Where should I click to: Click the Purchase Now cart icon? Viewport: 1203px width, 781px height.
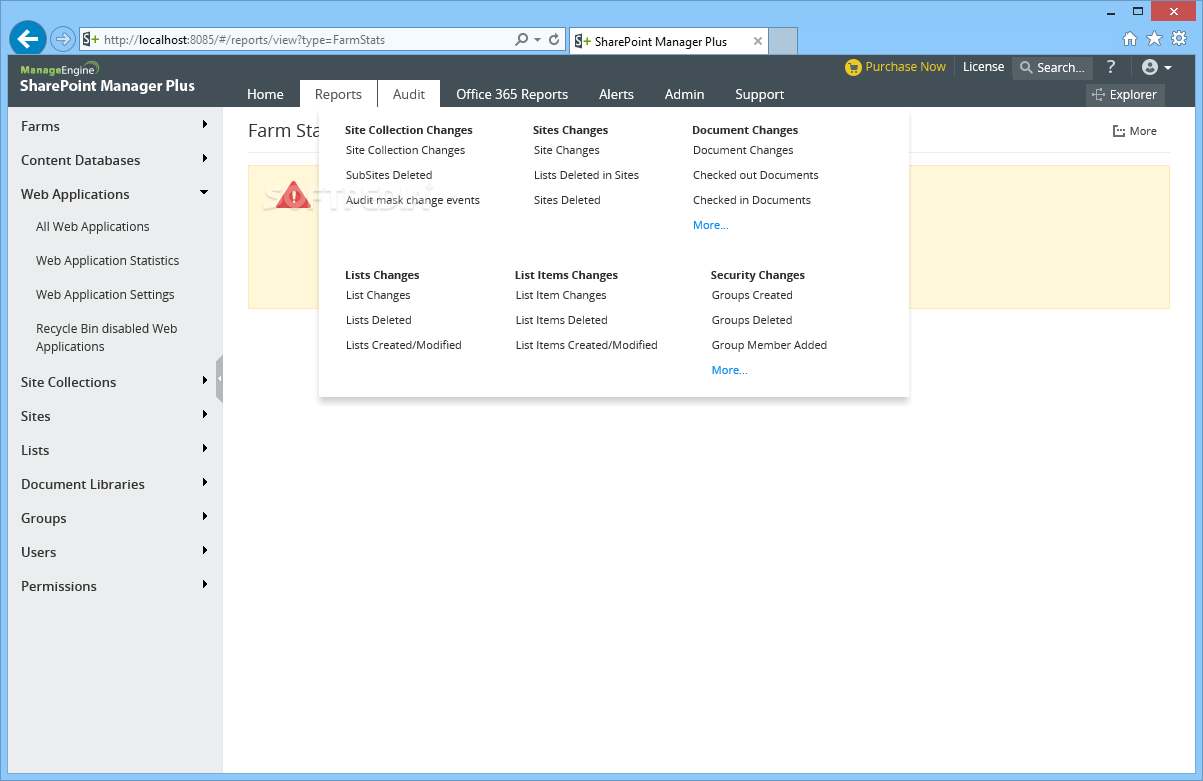852,67
